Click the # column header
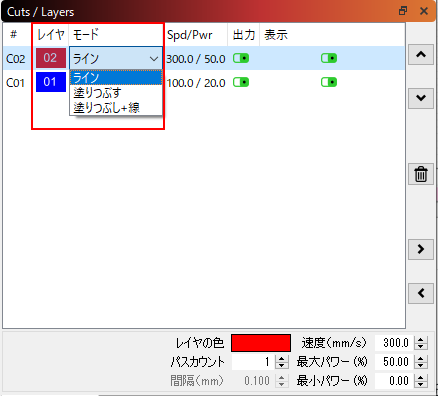This screenshot has height=396, width=438. [x=13, y=34]
